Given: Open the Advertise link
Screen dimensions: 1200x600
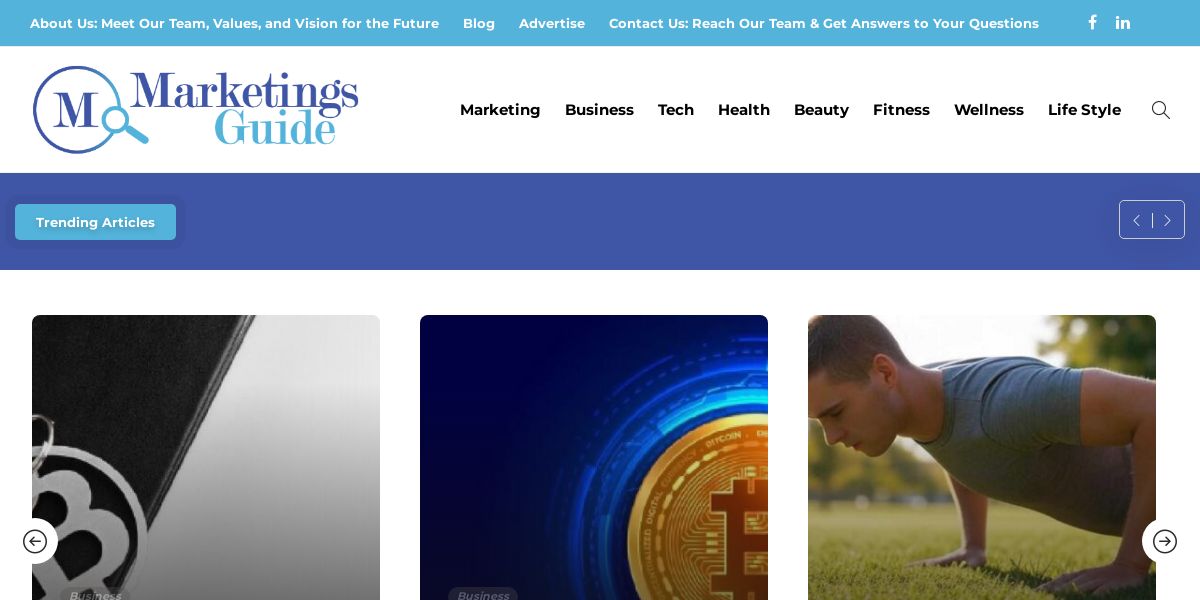Looking at the screenshot, I should point(552,23).
